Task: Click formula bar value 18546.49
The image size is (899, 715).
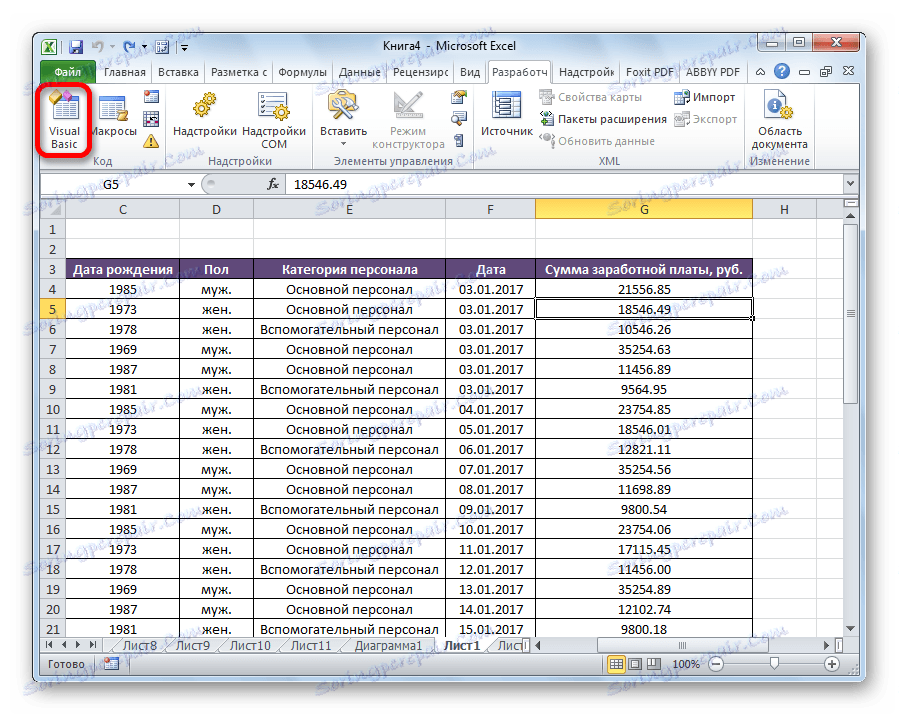Action: click(x=320, y=185)
